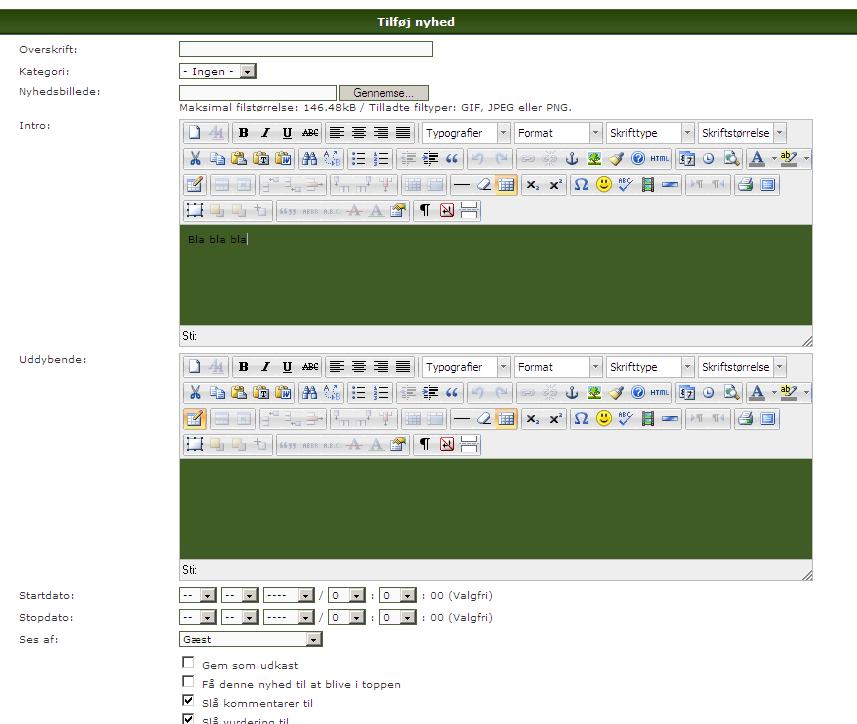The image size is (857, 724).
Task: Insert horizontal rule in Intro editor
Action: (462, 185)
